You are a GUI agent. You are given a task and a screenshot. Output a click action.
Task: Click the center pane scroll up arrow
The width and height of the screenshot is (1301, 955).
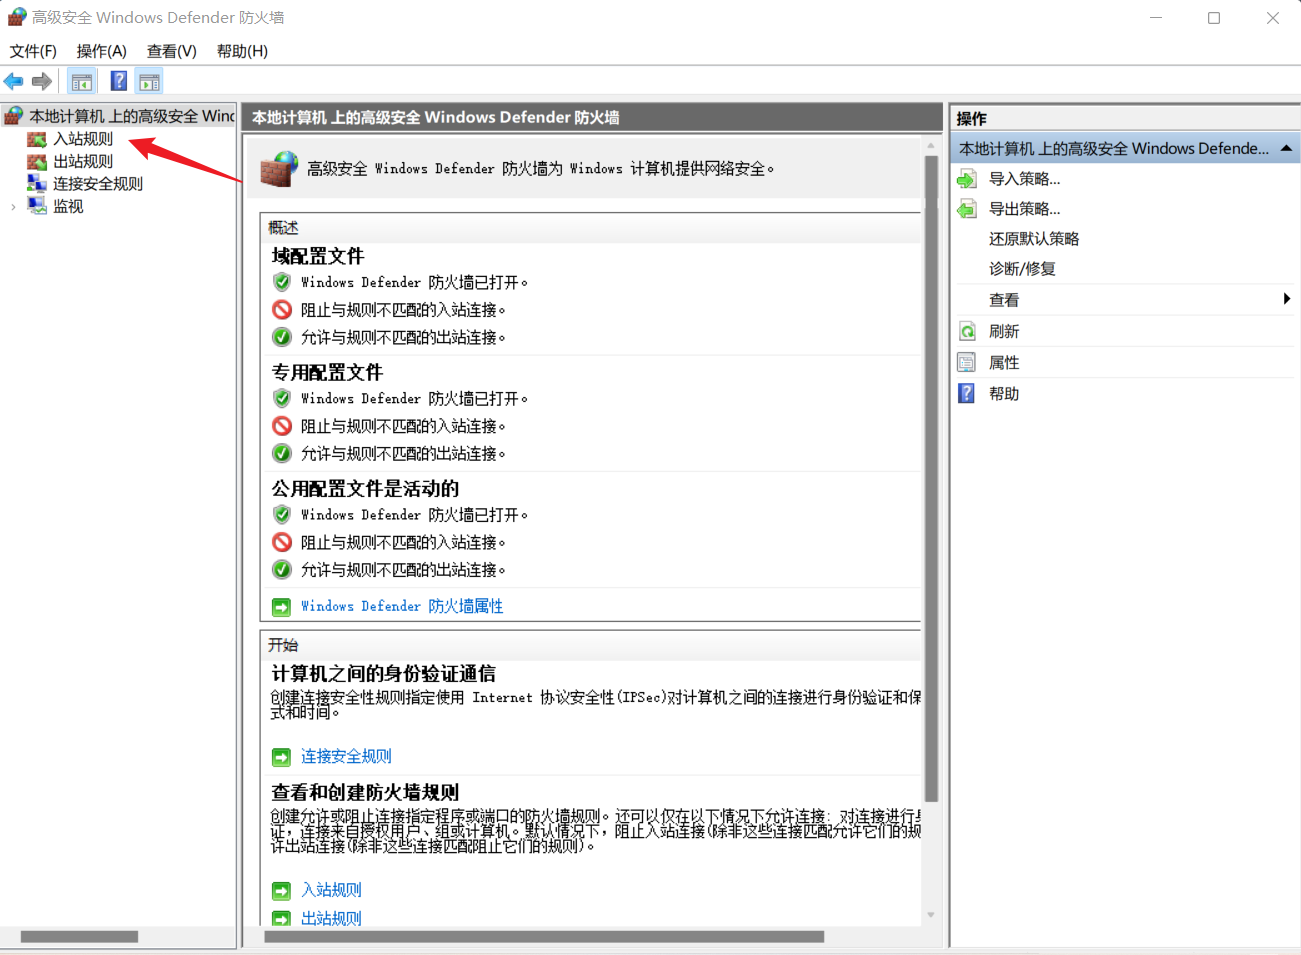931,146
